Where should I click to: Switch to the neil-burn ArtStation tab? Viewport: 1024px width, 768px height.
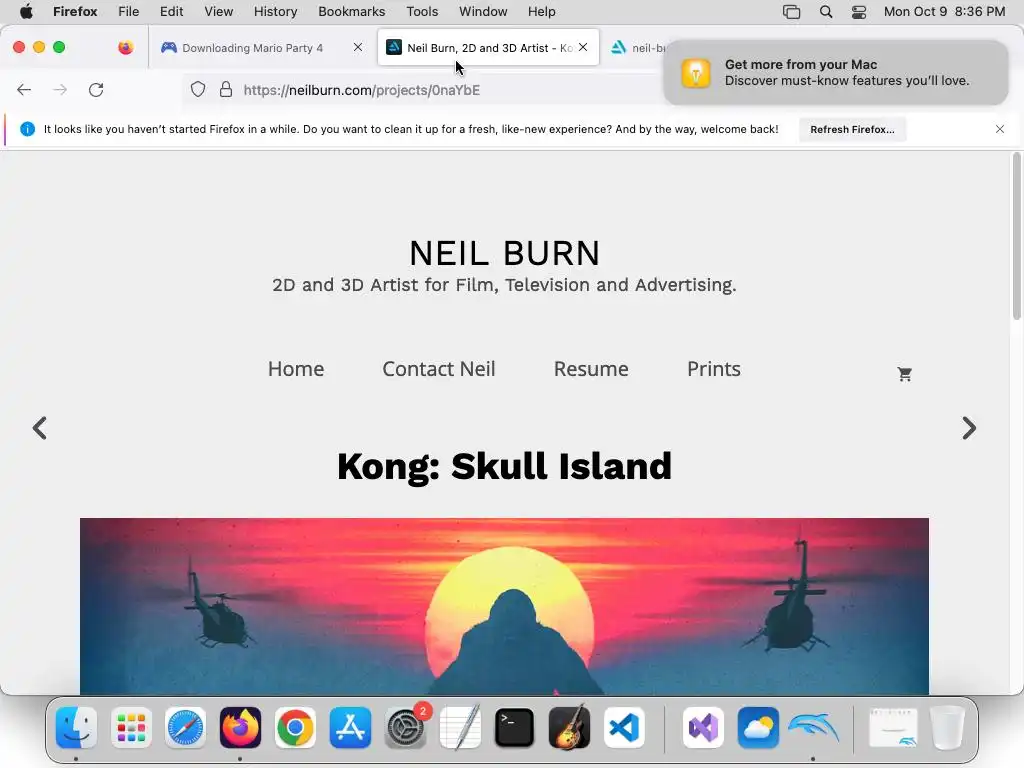point(637,48)
